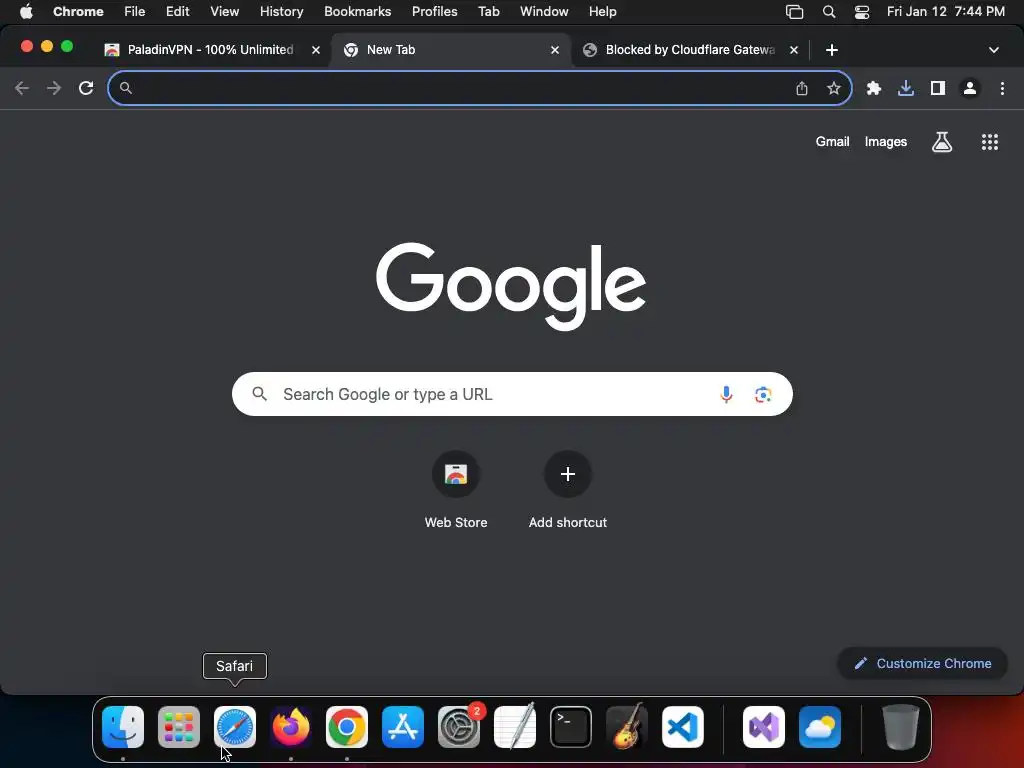The height and width of the screenshot is (768, 1024).
Task: Open Chrome's three-dot menu
Action: point(1002,88)
